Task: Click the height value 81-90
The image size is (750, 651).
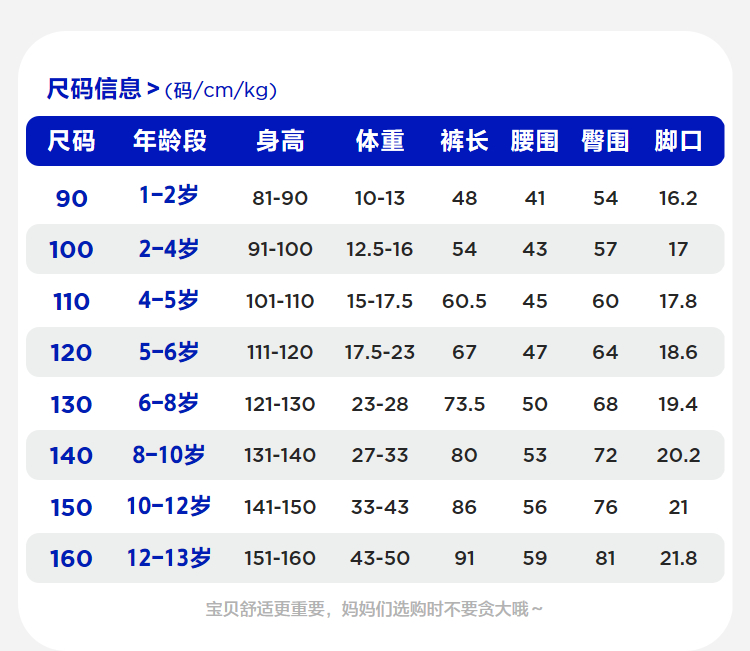Action: click(x=280, y=199)
